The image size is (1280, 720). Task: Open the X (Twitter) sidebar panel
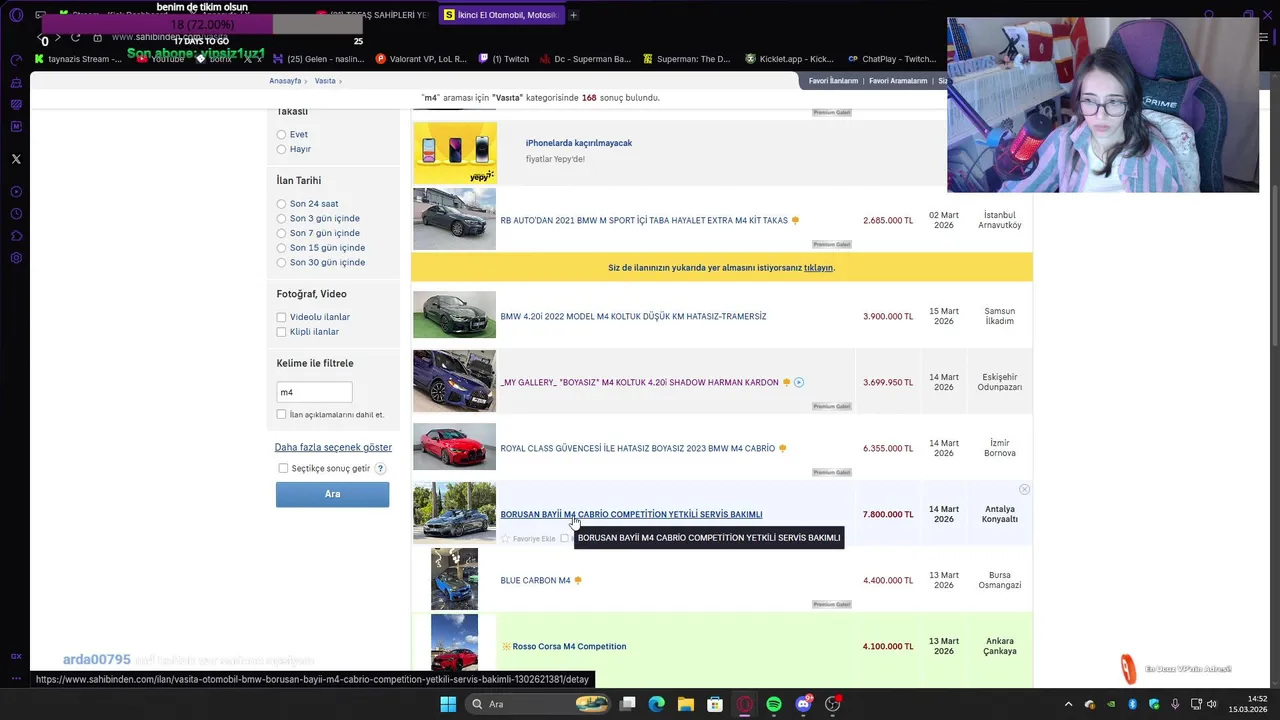tap(16, 159)
